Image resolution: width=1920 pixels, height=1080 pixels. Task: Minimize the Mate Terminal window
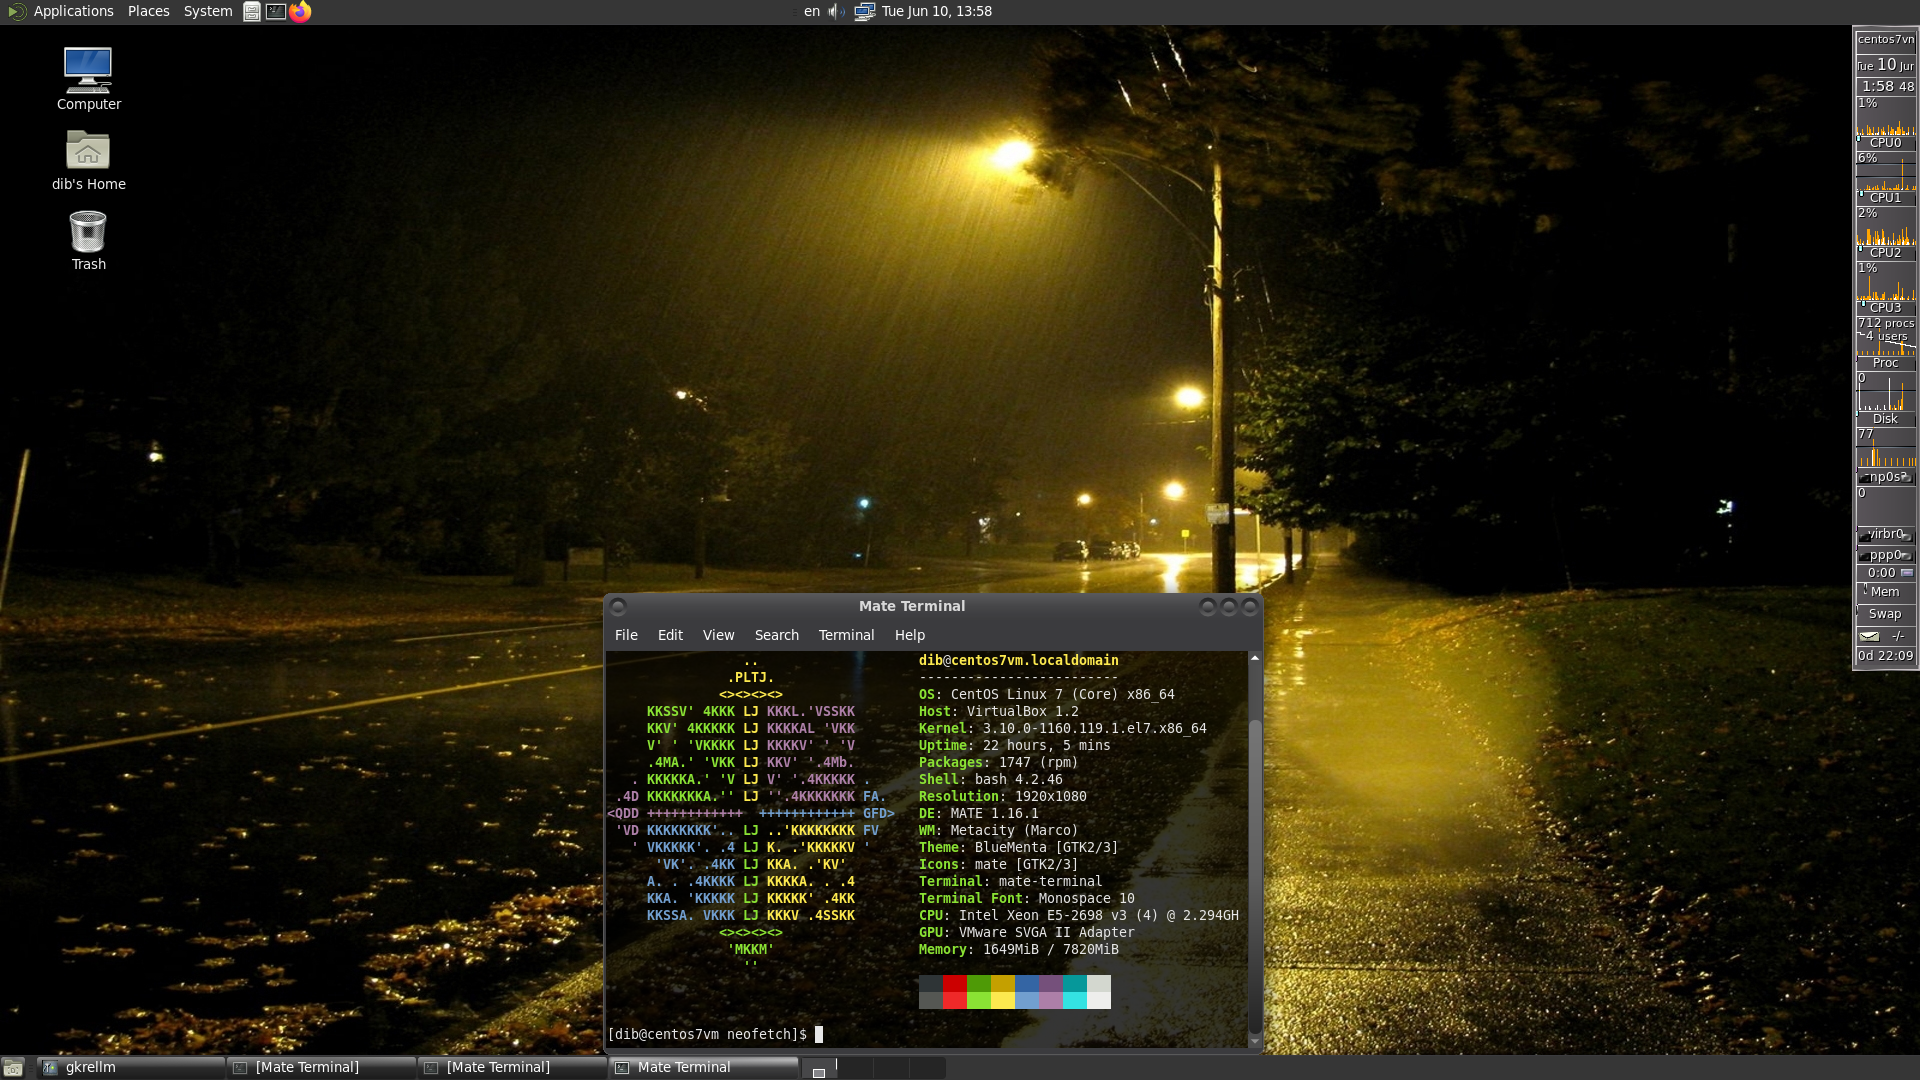coord(1208,606)
